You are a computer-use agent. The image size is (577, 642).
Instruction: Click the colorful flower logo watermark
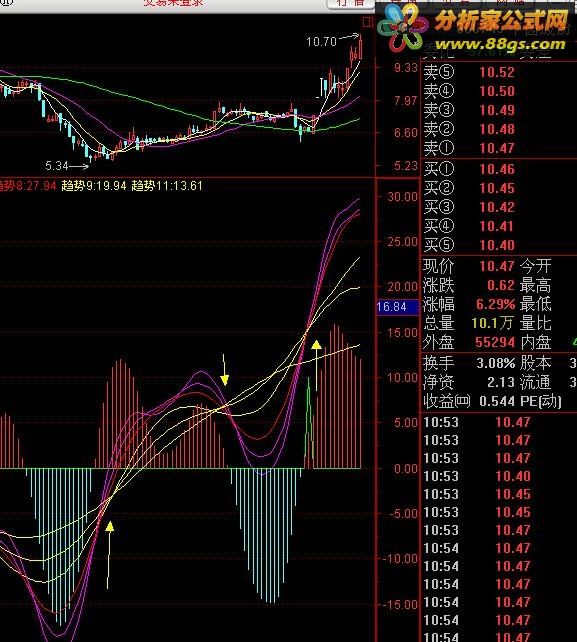pyautogui.click(x=402, y=29)
